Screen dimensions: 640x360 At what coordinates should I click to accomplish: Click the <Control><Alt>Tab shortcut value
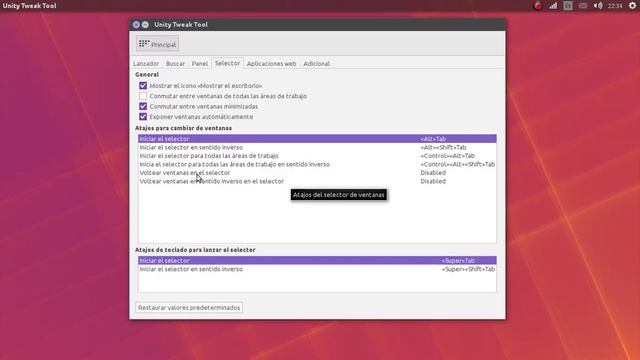447,156
